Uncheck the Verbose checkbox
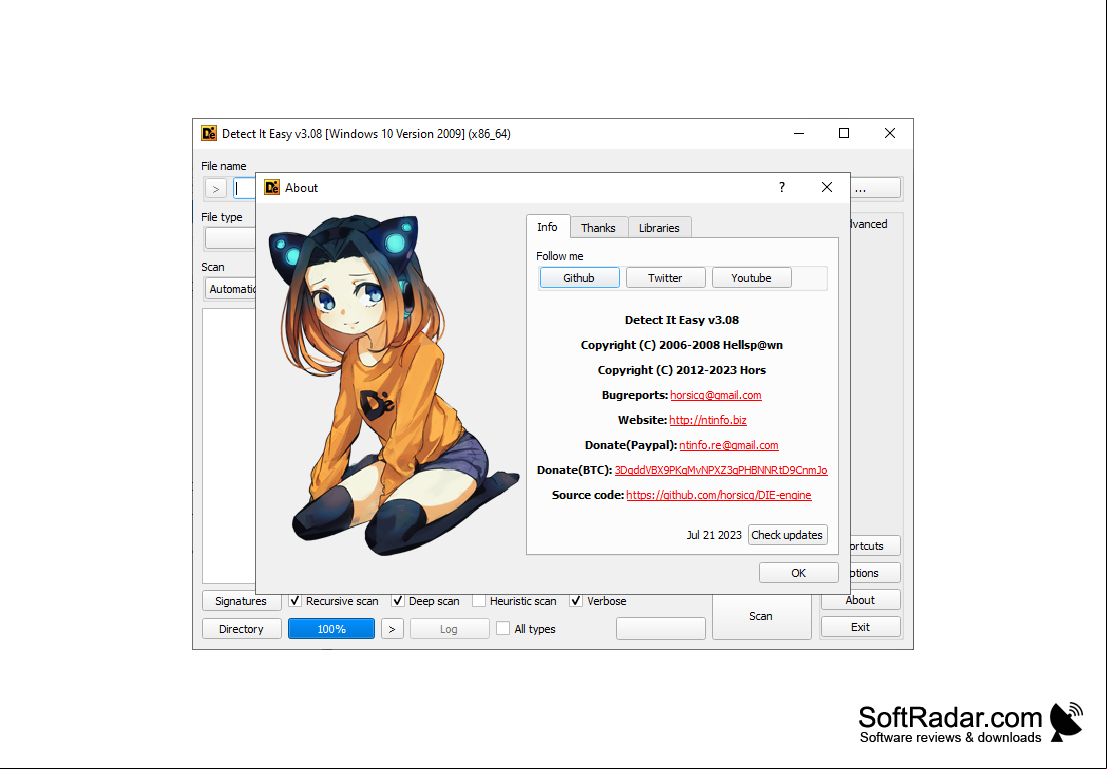 (576, 601)
